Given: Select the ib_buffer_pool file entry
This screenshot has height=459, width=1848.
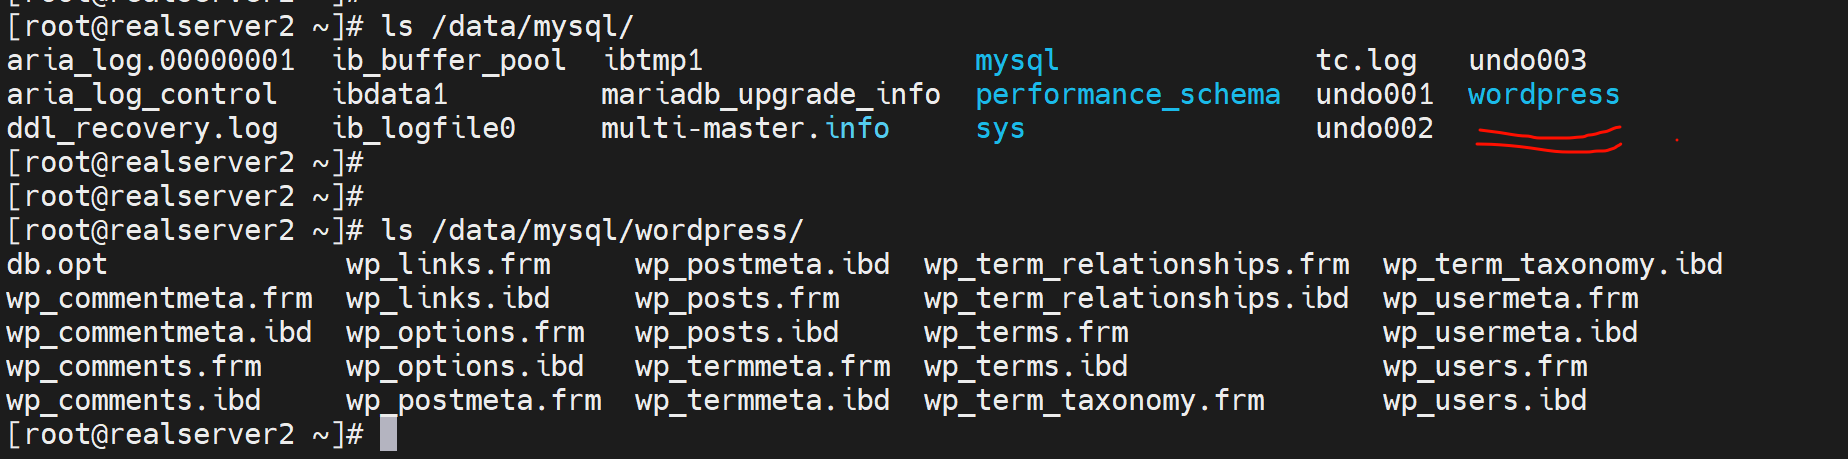Looking at the screenshot, I should pyautogui.click(x=449, y=61).
